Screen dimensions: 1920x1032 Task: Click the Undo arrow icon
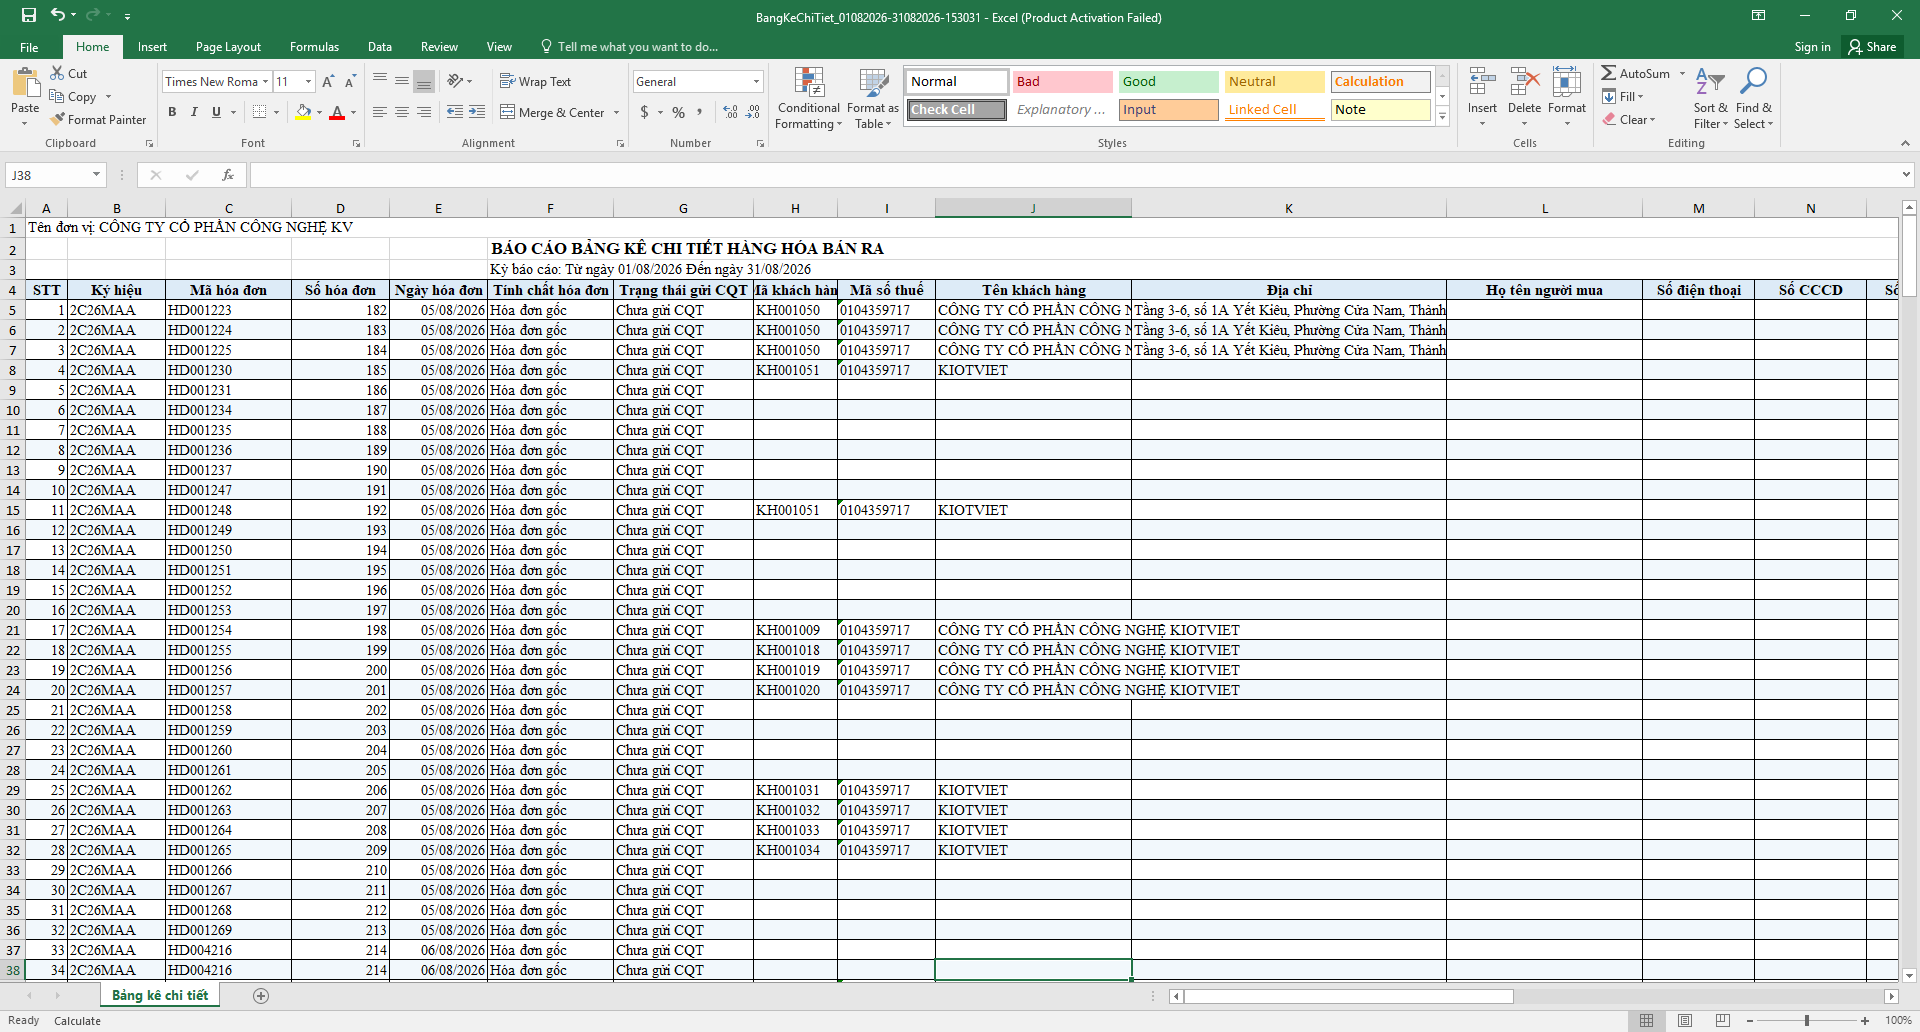58,15
